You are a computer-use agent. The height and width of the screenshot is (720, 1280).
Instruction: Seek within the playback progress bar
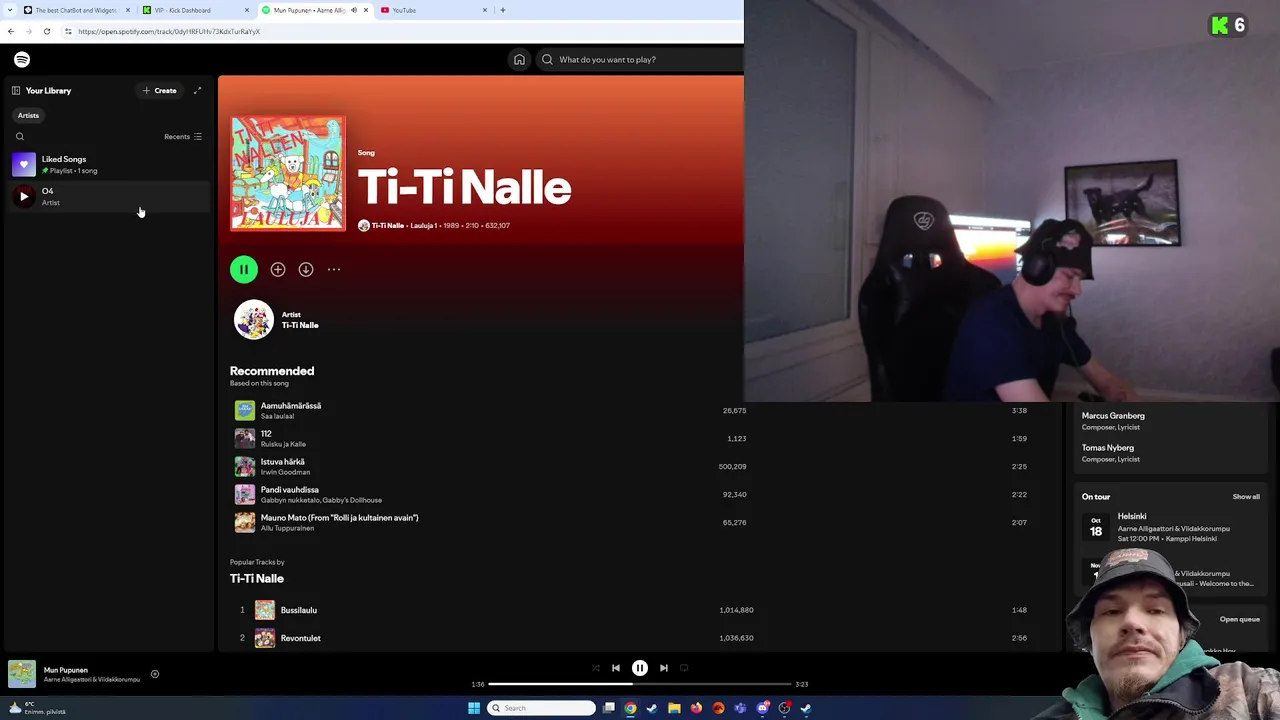640,684
